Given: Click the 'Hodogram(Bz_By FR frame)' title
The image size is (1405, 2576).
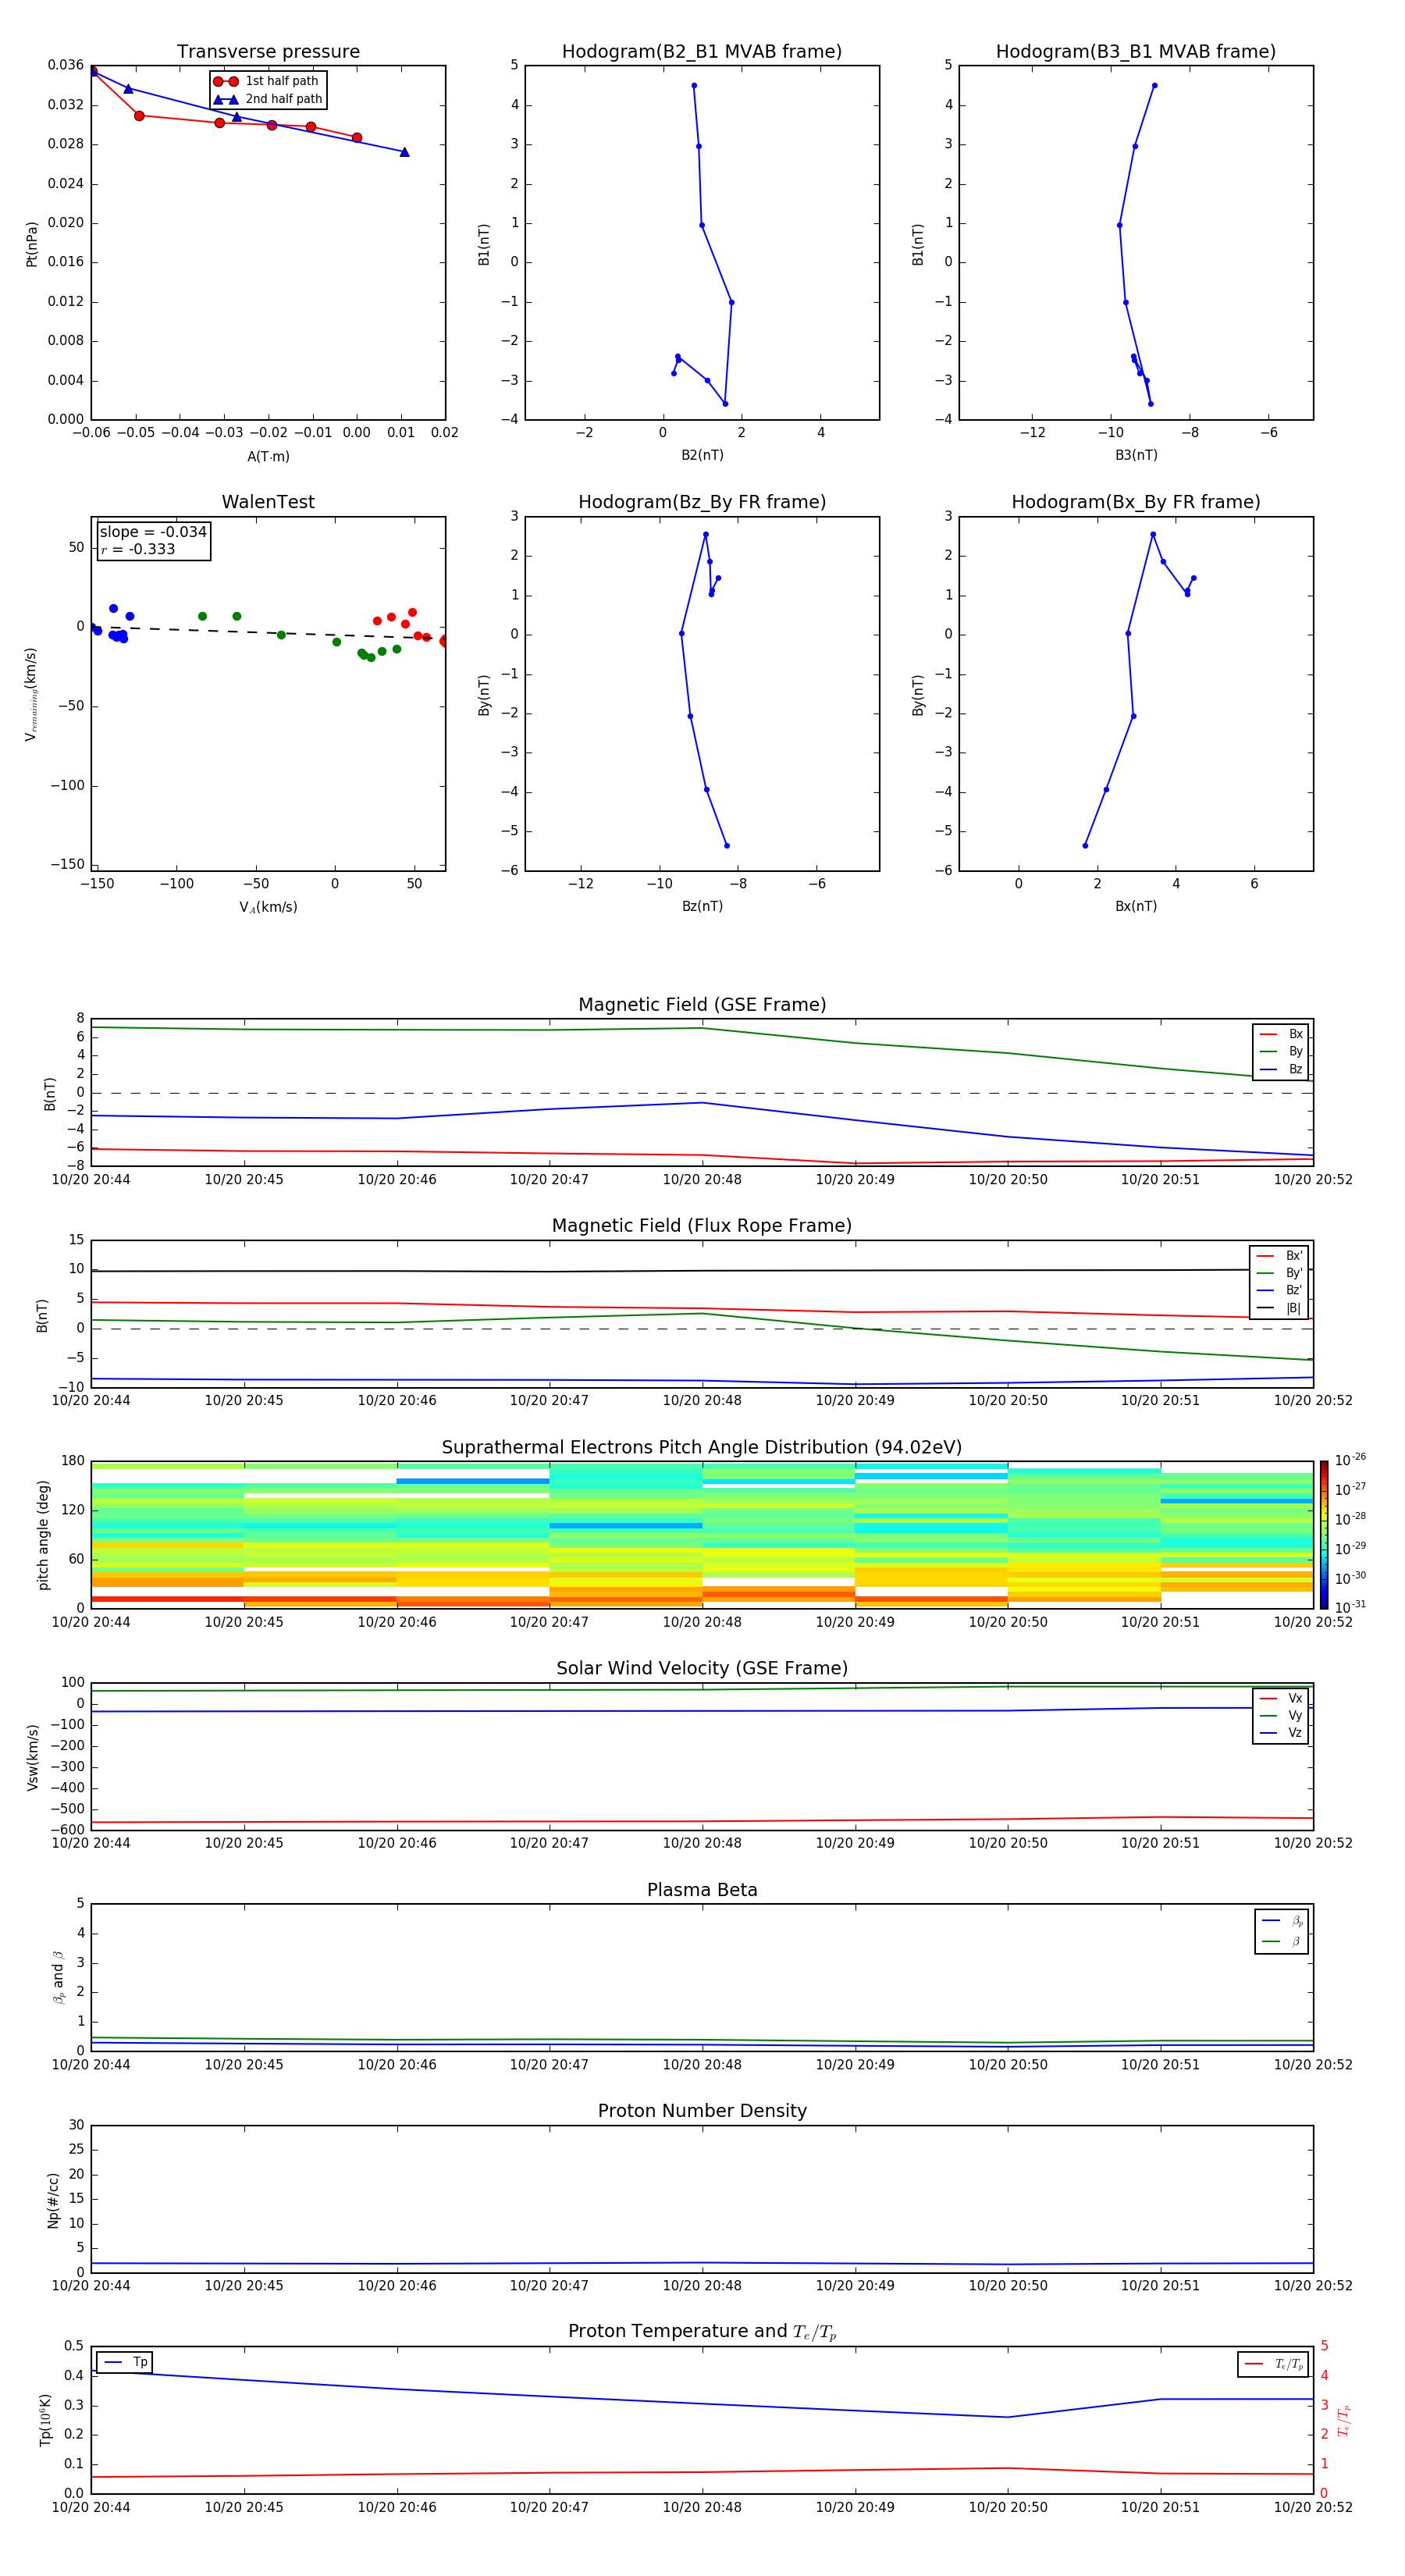Looking at the screenshot, I should [702, 502].
